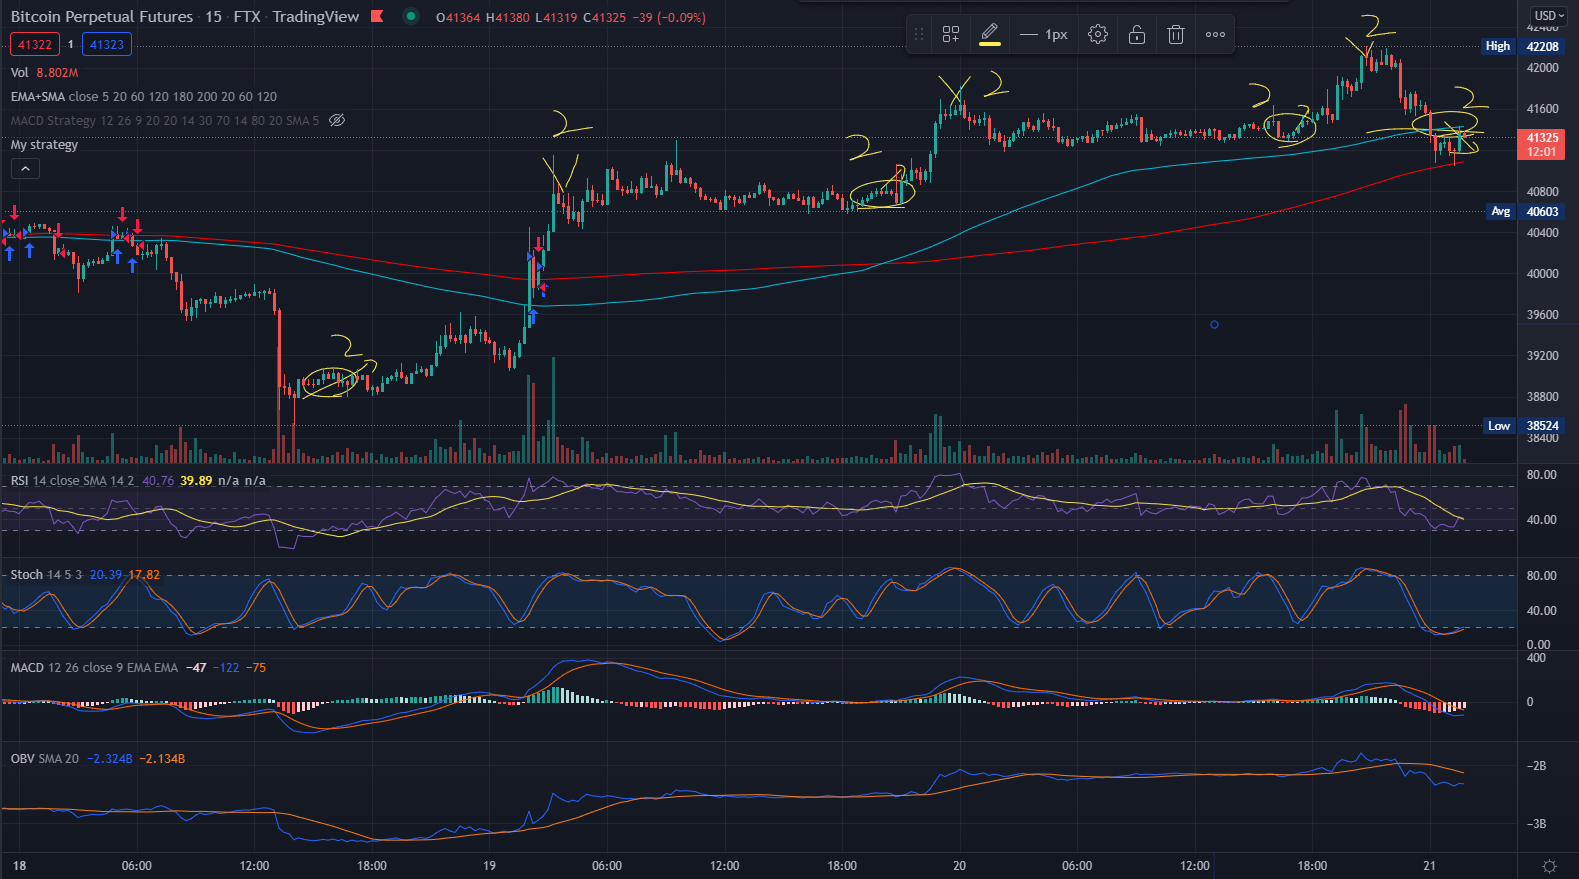1579x879 pixels.
Task: Click the Avg 40603 price label
Action: 1526,212
